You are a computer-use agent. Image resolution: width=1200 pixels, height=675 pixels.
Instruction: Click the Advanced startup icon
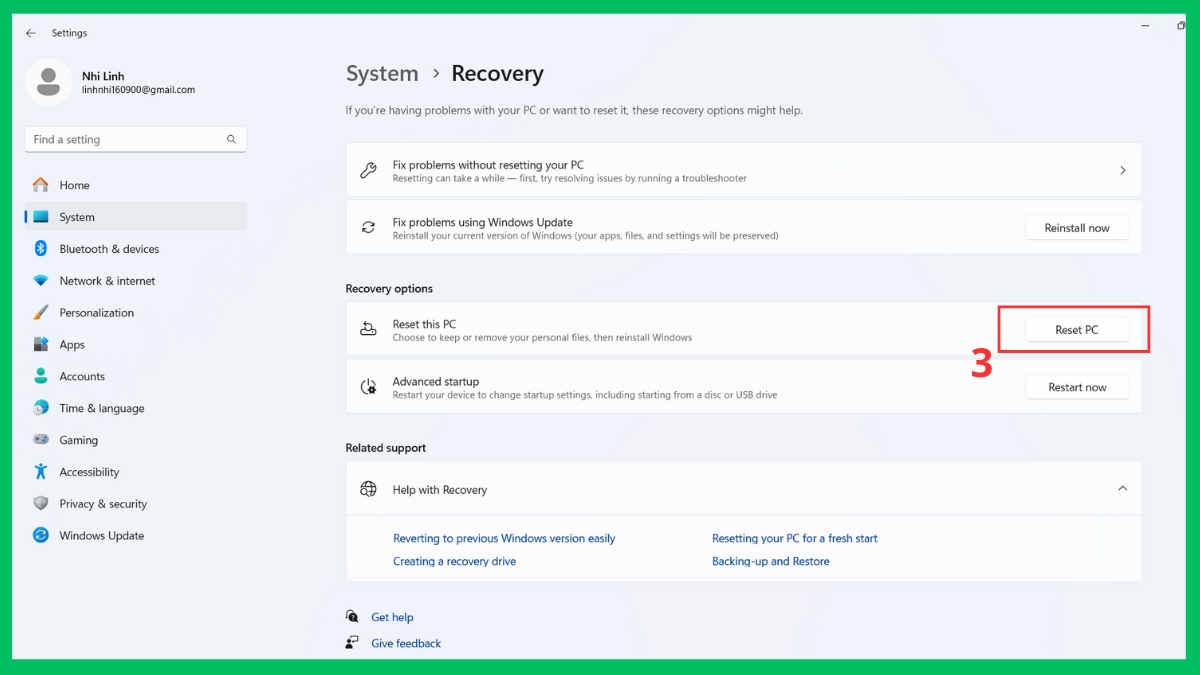[368, 387]
